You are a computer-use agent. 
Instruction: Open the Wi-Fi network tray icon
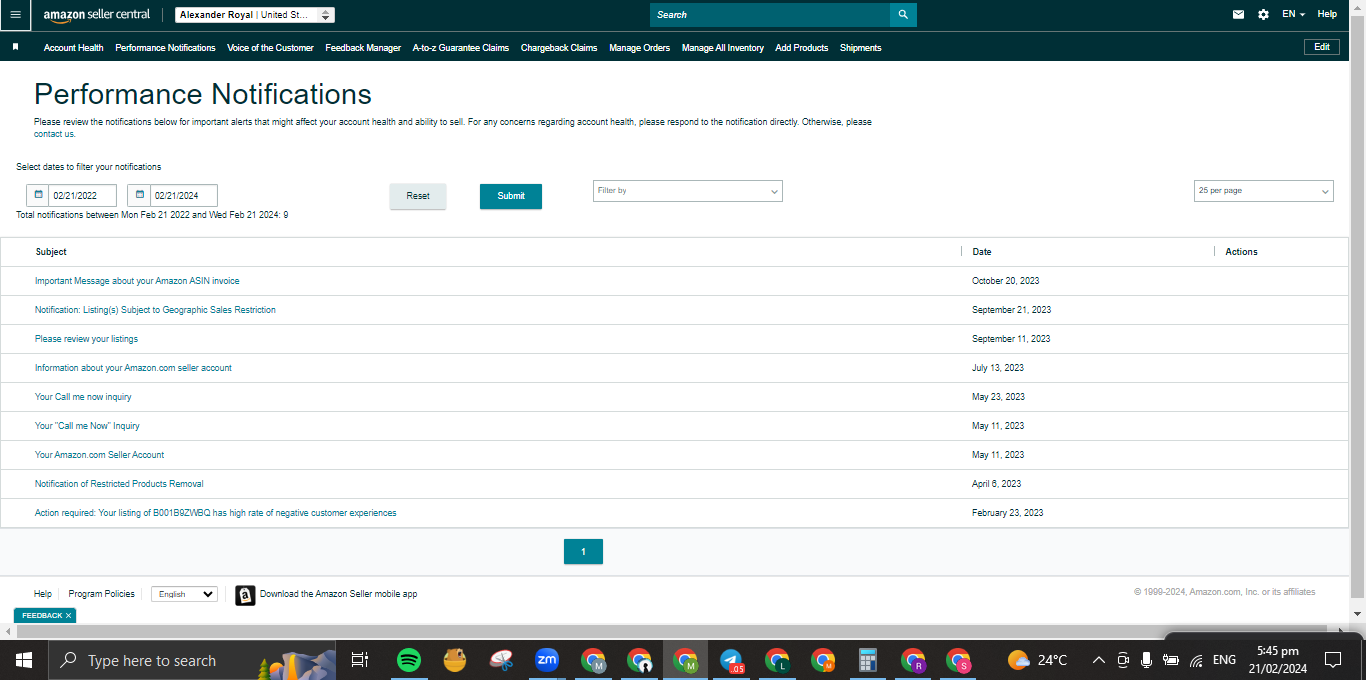point(1196,660)
